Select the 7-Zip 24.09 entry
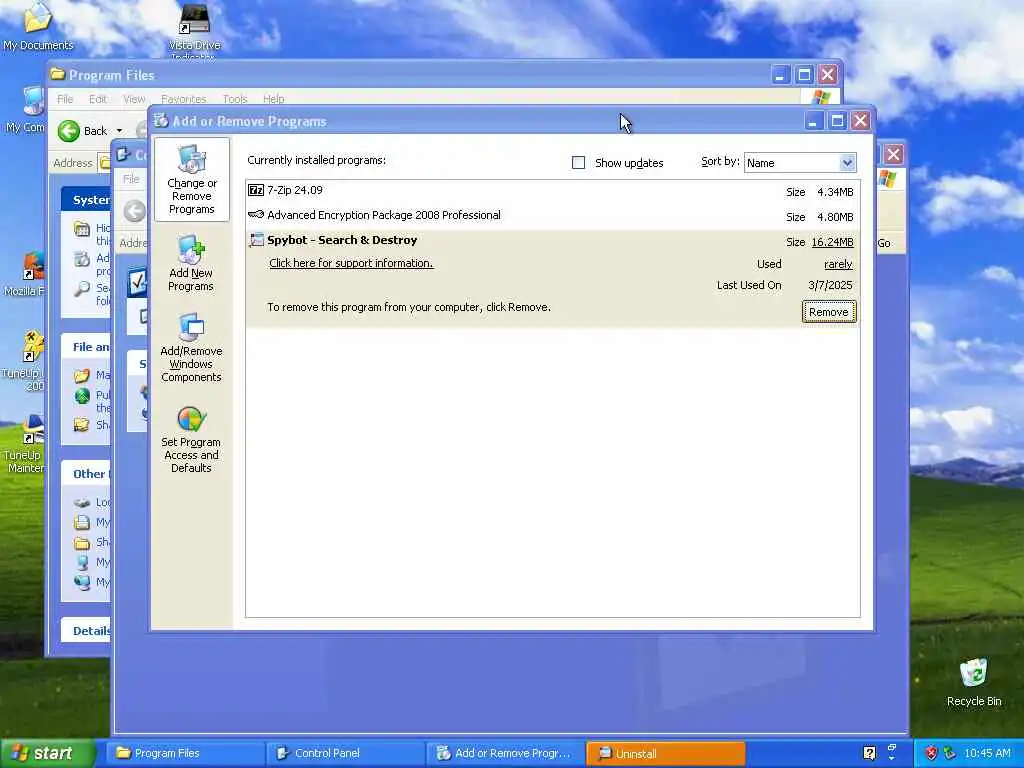The height and width of the screenshot is (768, 1024). click(552, 191)
